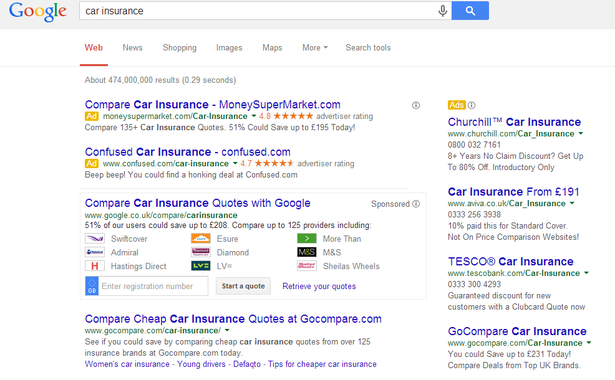Click the yellow Ads label in sidebar
This screenshot has width=615, height=380.
(x=457, y=105)
